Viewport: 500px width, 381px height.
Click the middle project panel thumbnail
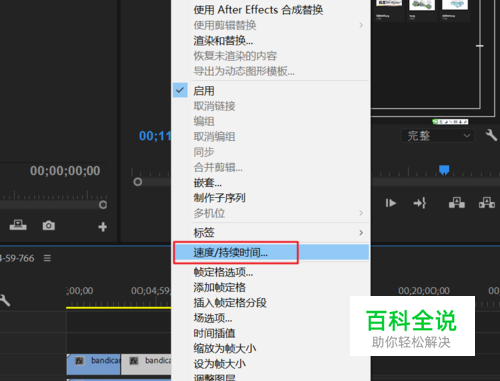pos(422,5)
